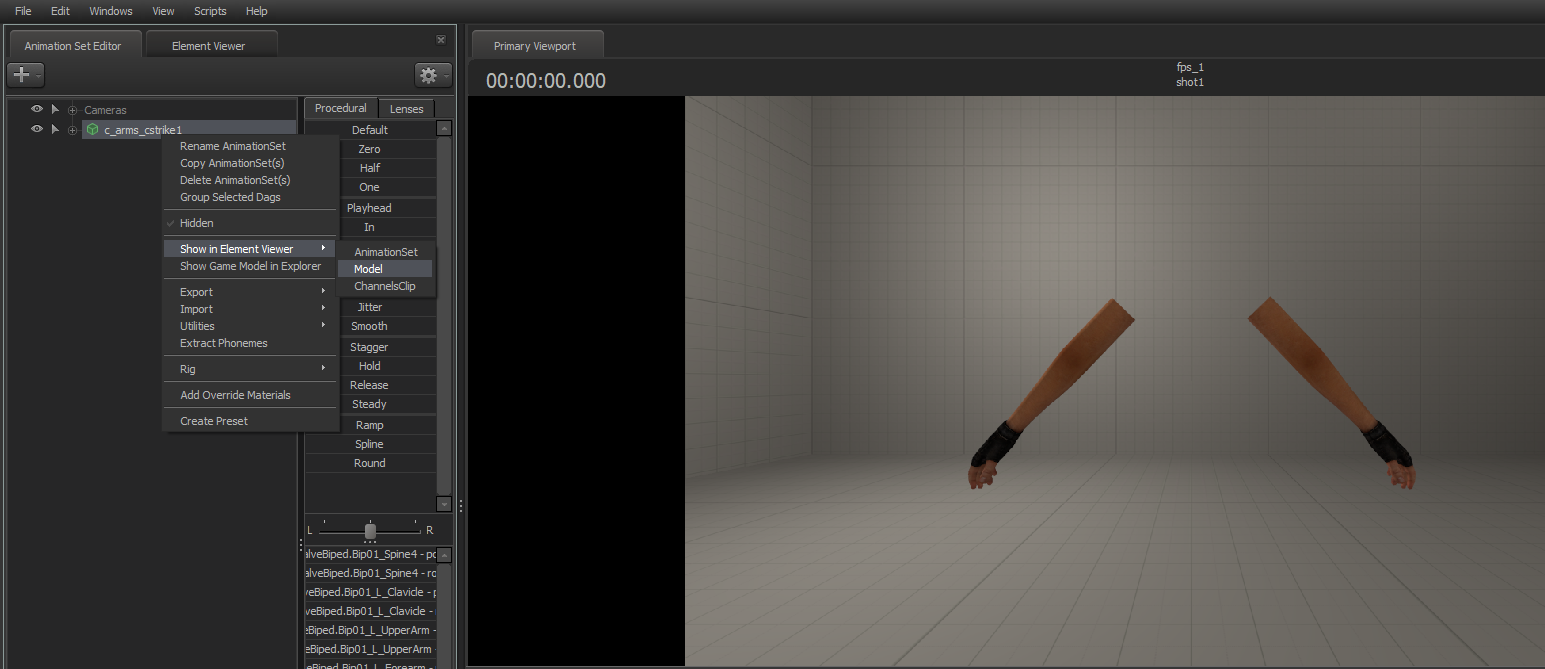Expand the Utilities submenu
This screenshot has height=669, width=1545.
(250, 326)
